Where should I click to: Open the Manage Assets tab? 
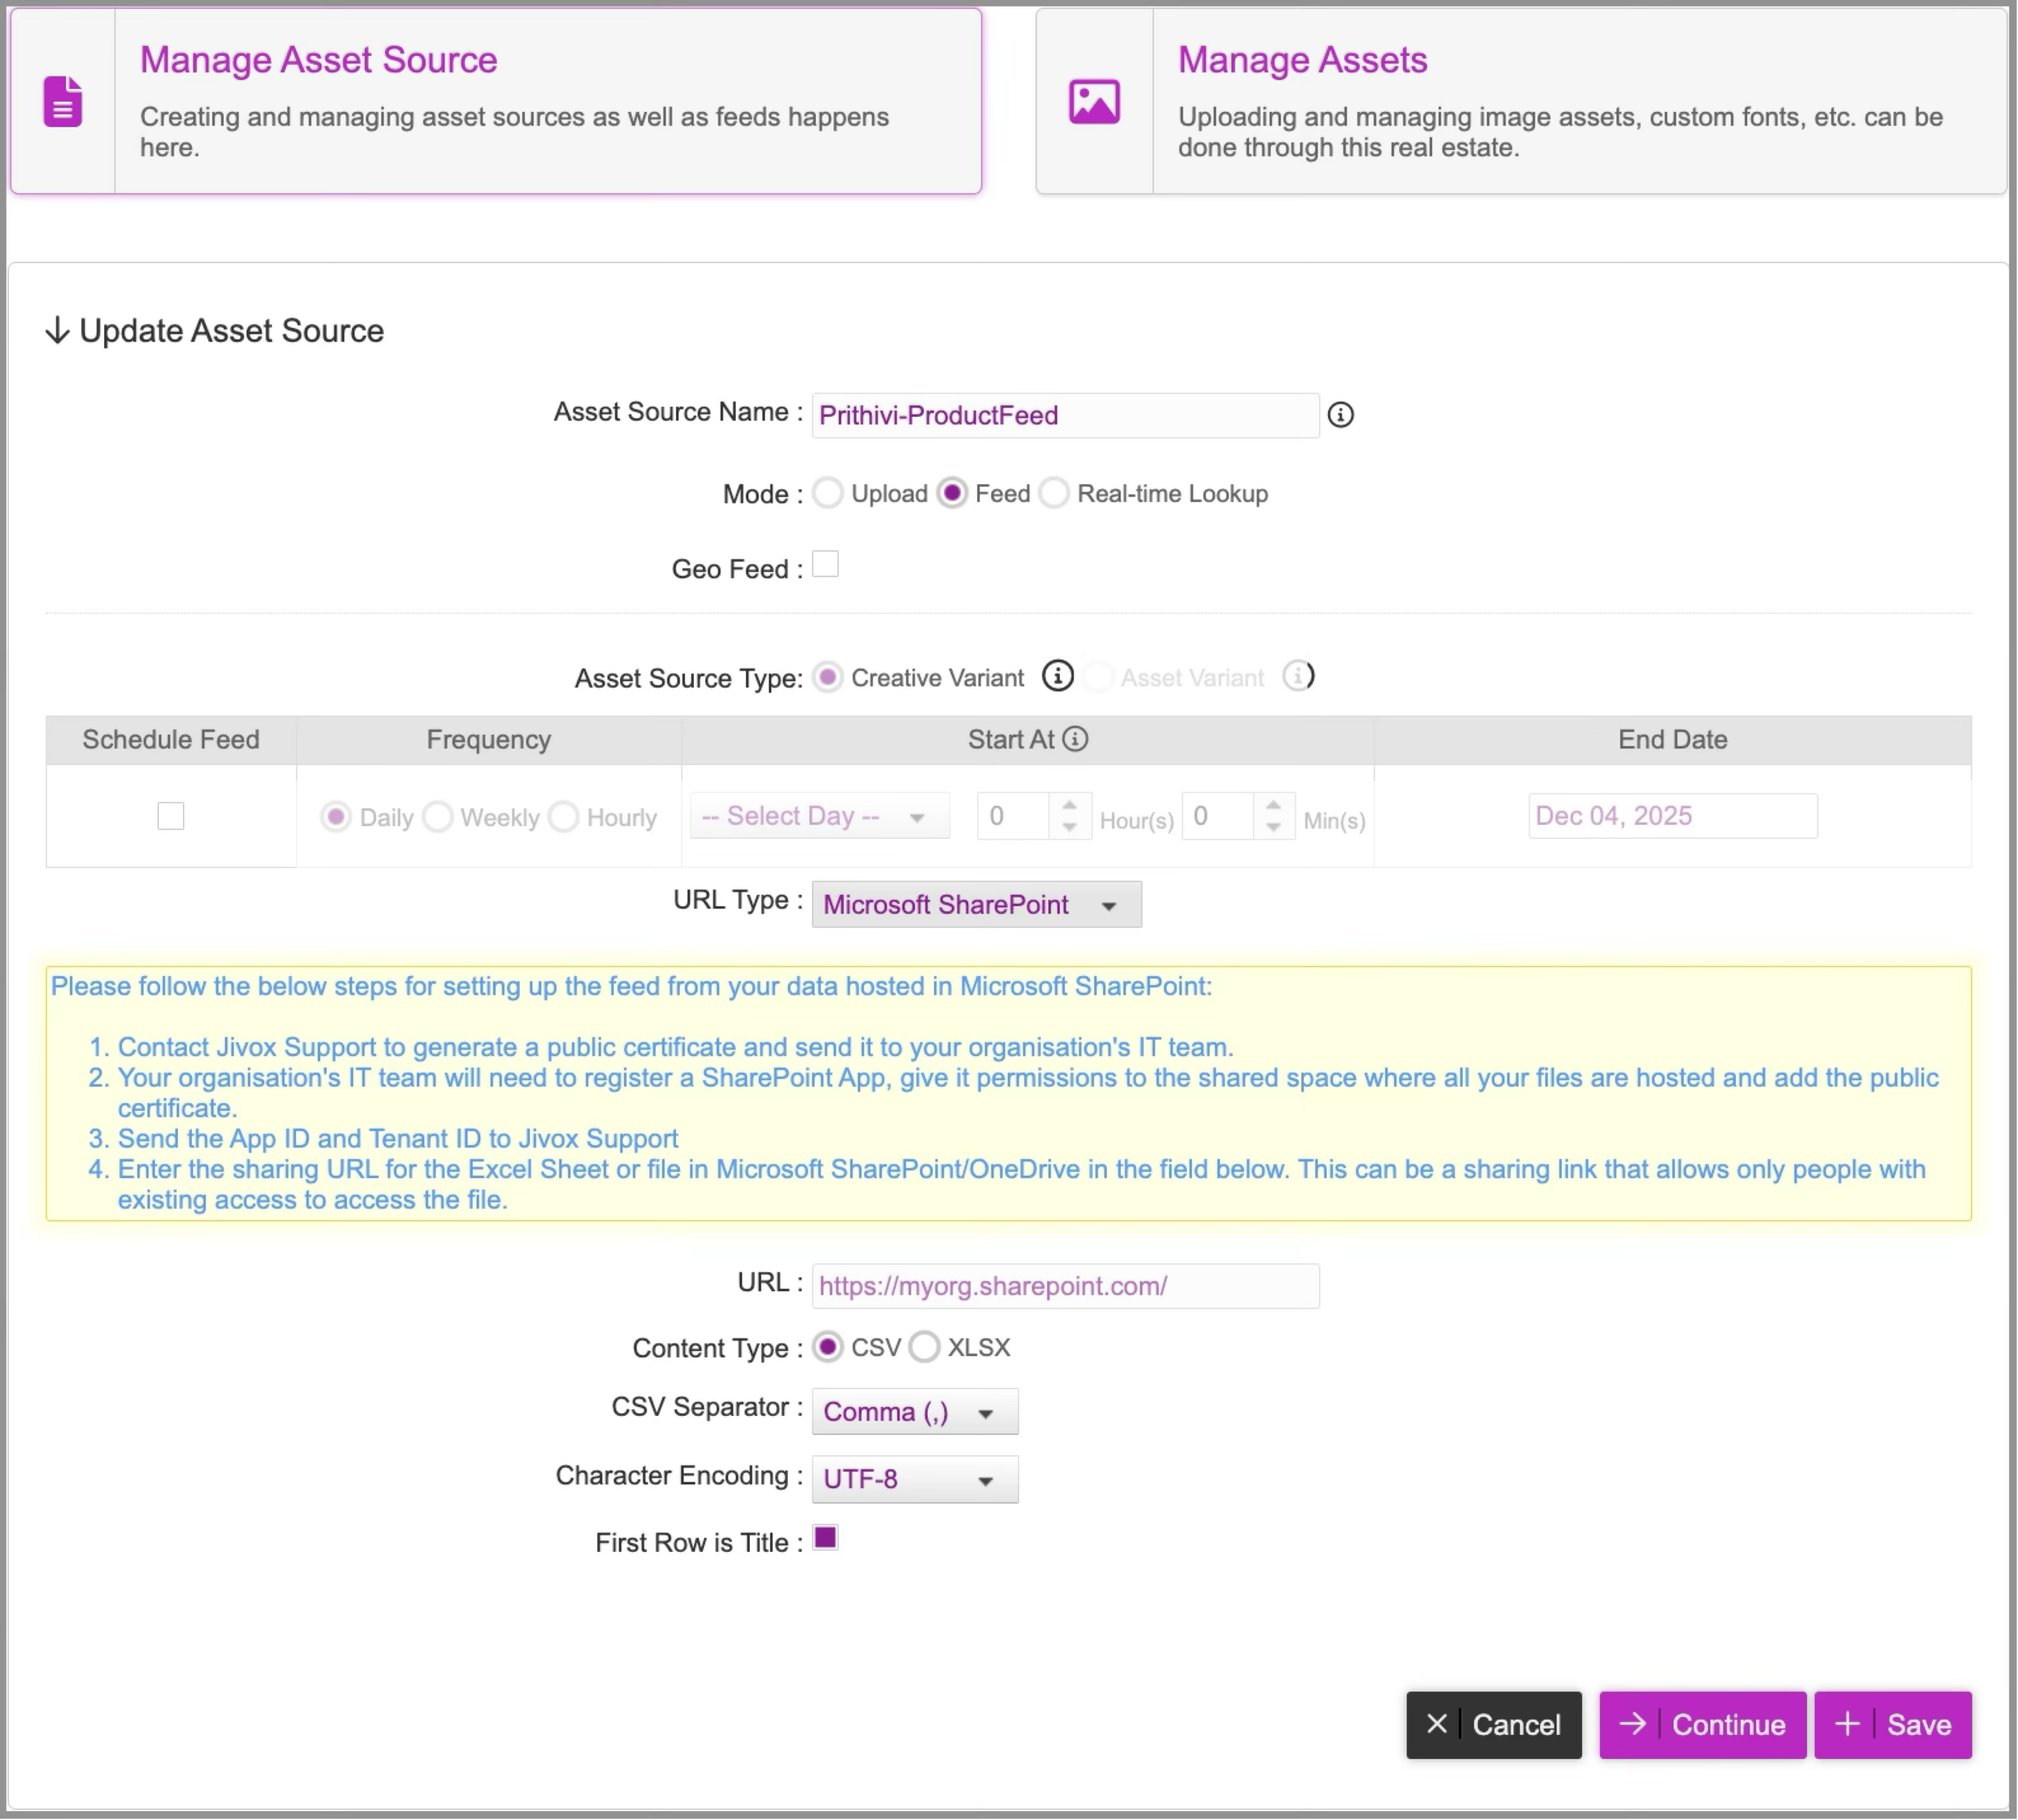point(1521,101)
